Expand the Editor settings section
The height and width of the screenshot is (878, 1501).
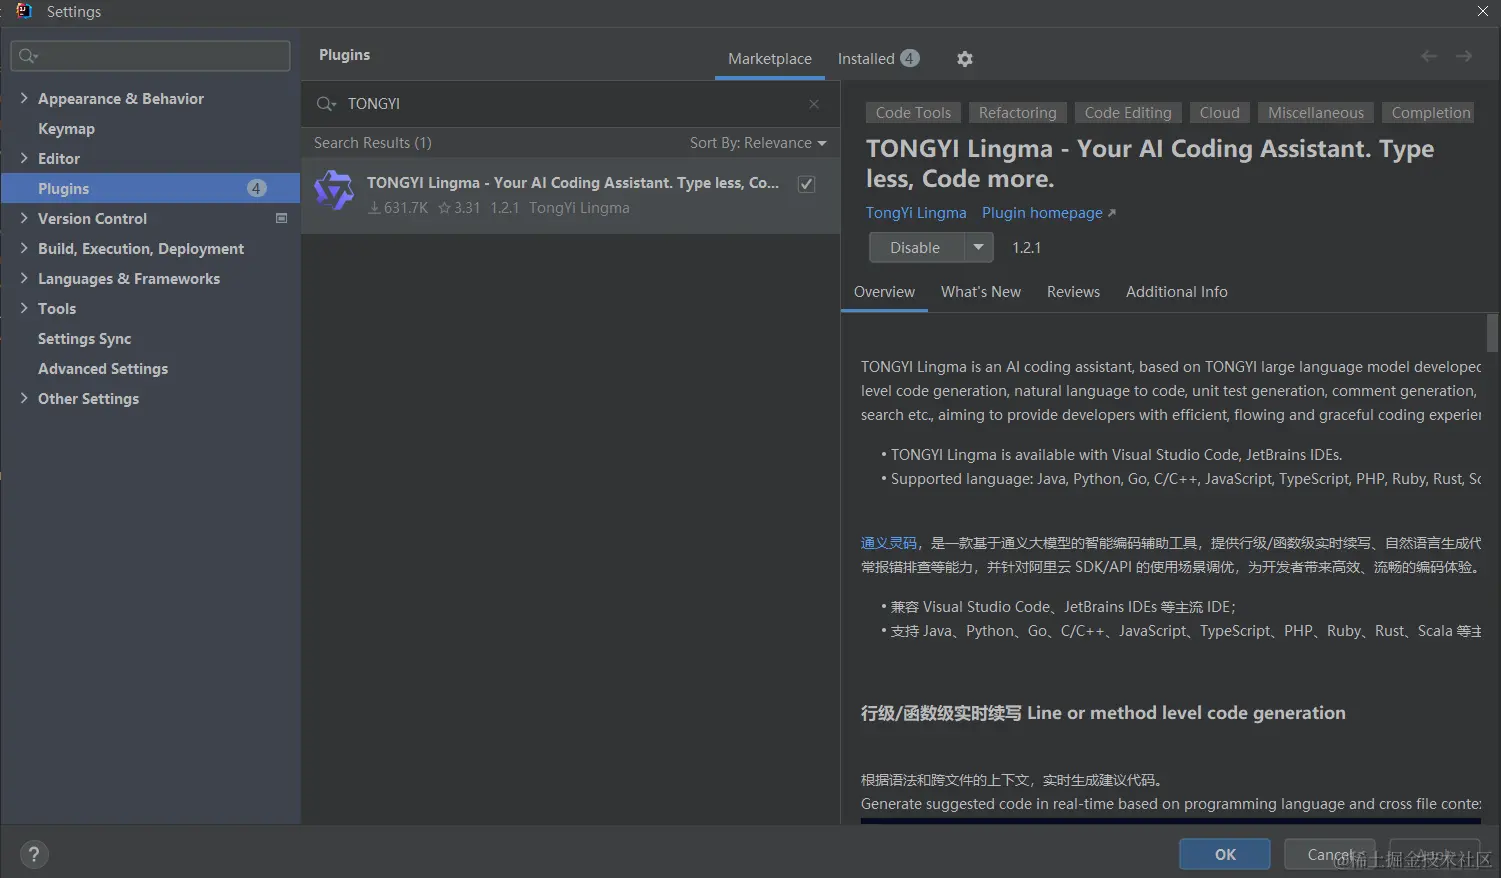coord(24,158)
